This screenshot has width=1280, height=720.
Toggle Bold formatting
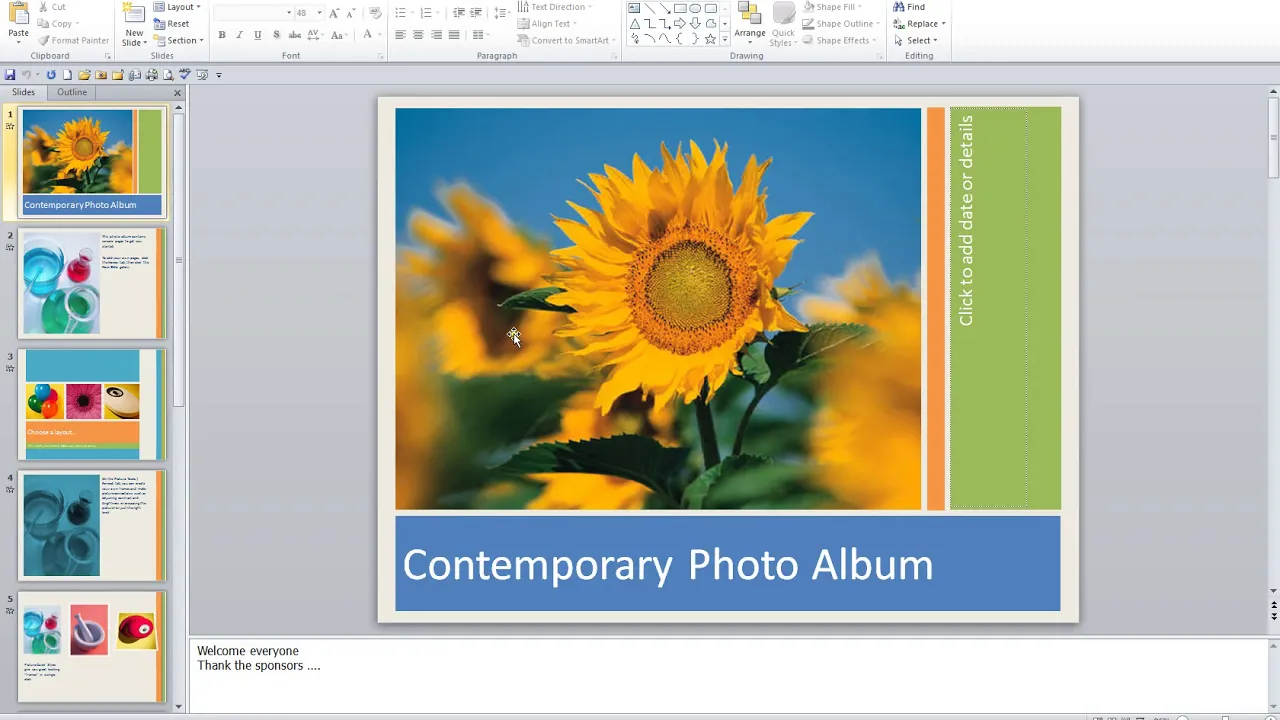tap(222, 35)
